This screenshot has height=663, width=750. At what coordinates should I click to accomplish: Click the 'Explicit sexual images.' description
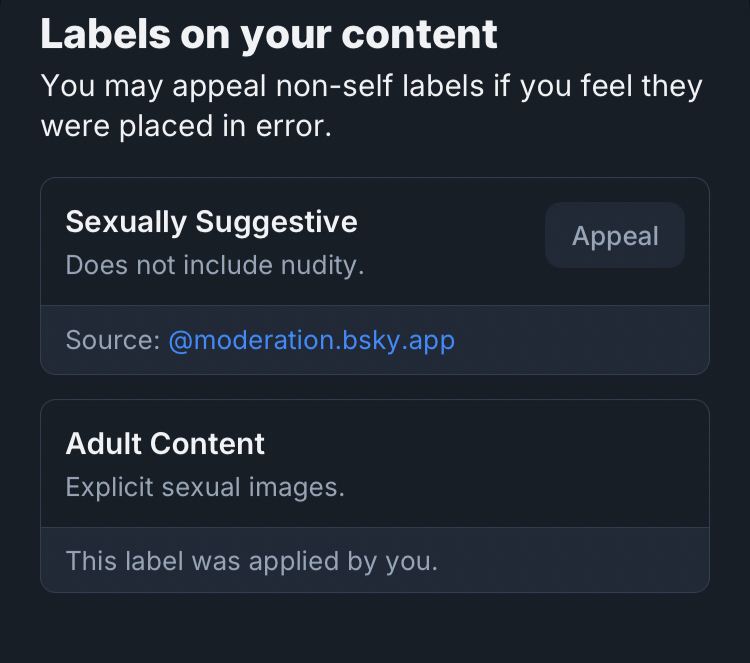click(x=204, y=488)
